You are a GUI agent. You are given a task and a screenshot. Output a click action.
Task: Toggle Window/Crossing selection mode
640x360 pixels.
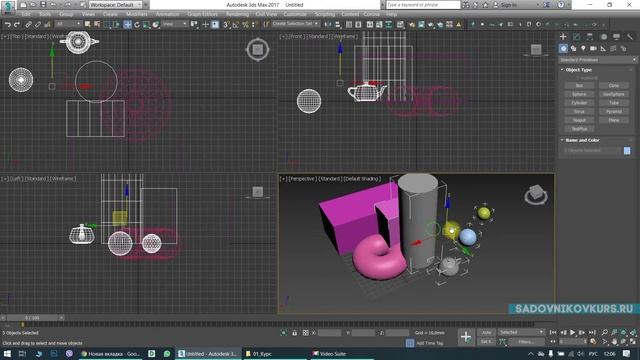(116, 24)
